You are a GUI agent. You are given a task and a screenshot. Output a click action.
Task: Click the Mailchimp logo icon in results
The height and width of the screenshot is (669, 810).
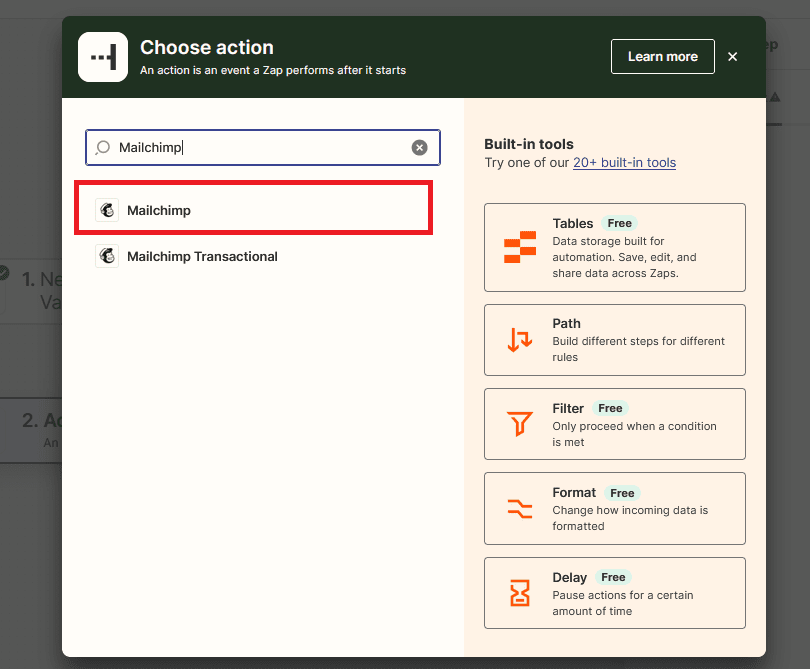click(107, 210)
